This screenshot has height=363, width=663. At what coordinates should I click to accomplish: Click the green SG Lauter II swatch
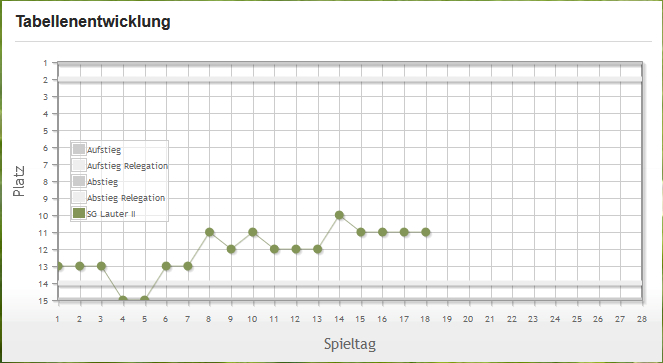79,213
